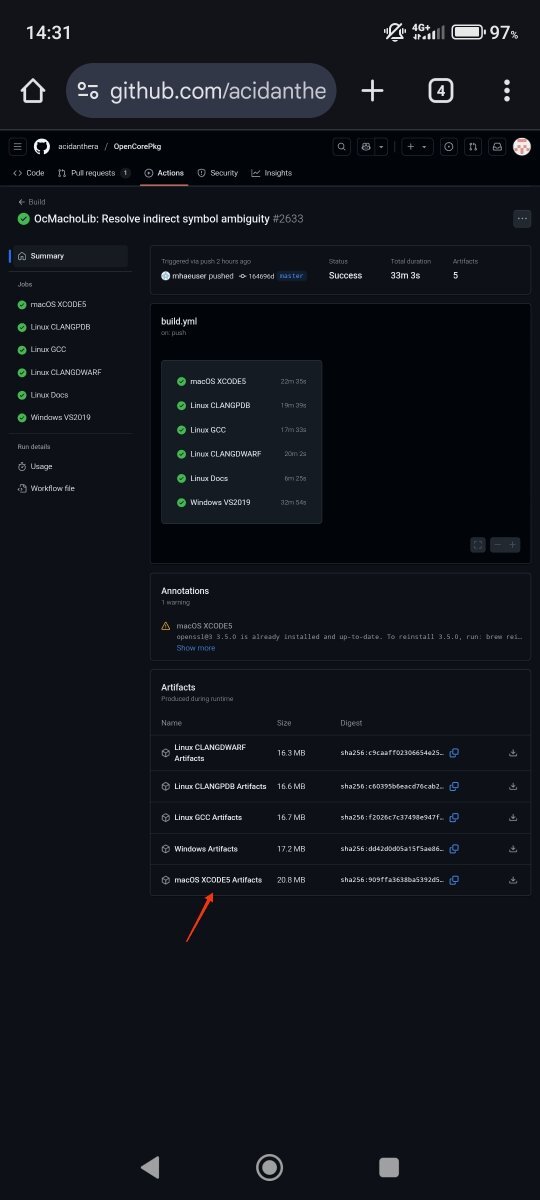The height and width of the screenshot is (1200, 540).
Task: Click the GitHub Octocat logo
Action: pyautogui.click(x=42, y=147)
